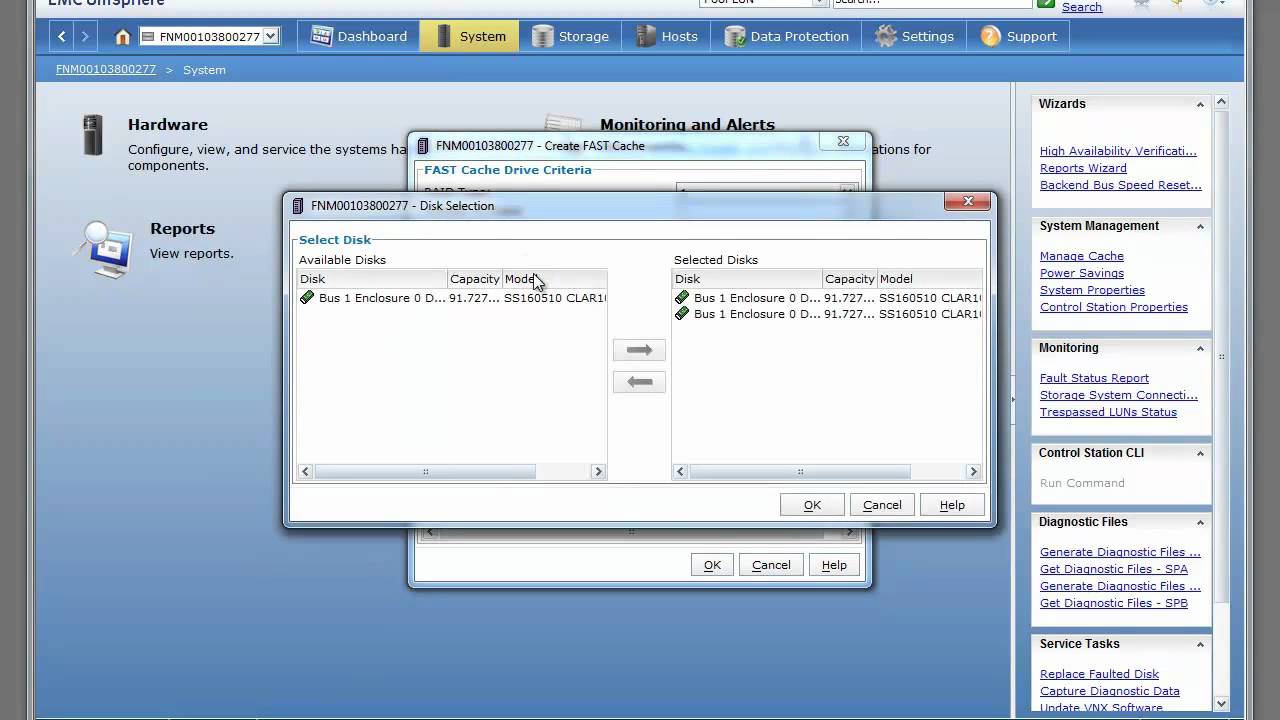Go to home via house icon
Screen dimensions: 1280x720
click(x=123, y=37)
